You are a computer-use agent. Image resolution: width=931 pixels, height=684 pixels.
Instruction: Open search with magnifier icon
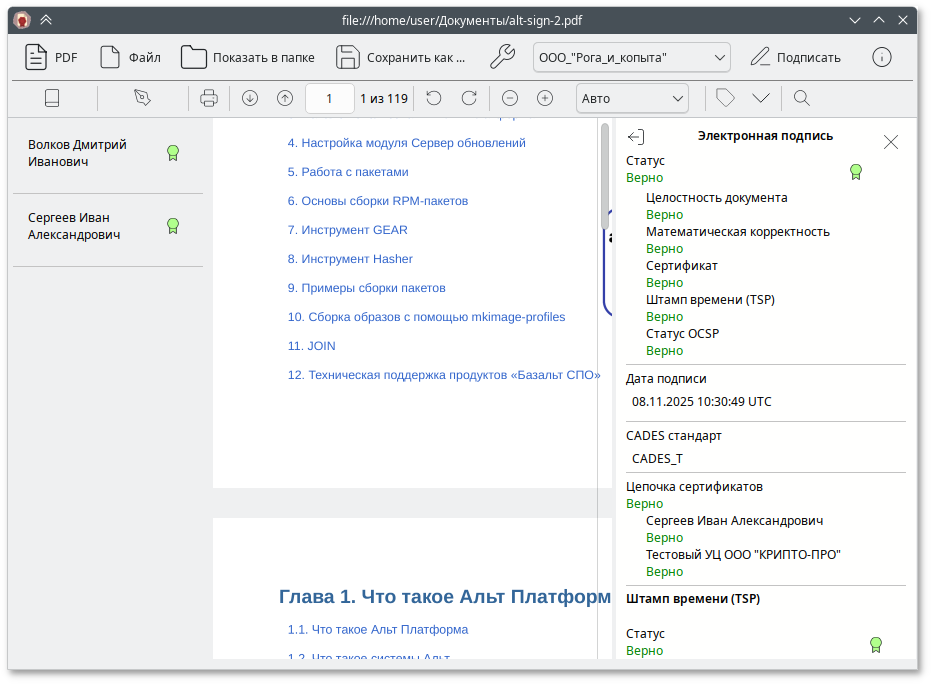click(x=801, y=98)
